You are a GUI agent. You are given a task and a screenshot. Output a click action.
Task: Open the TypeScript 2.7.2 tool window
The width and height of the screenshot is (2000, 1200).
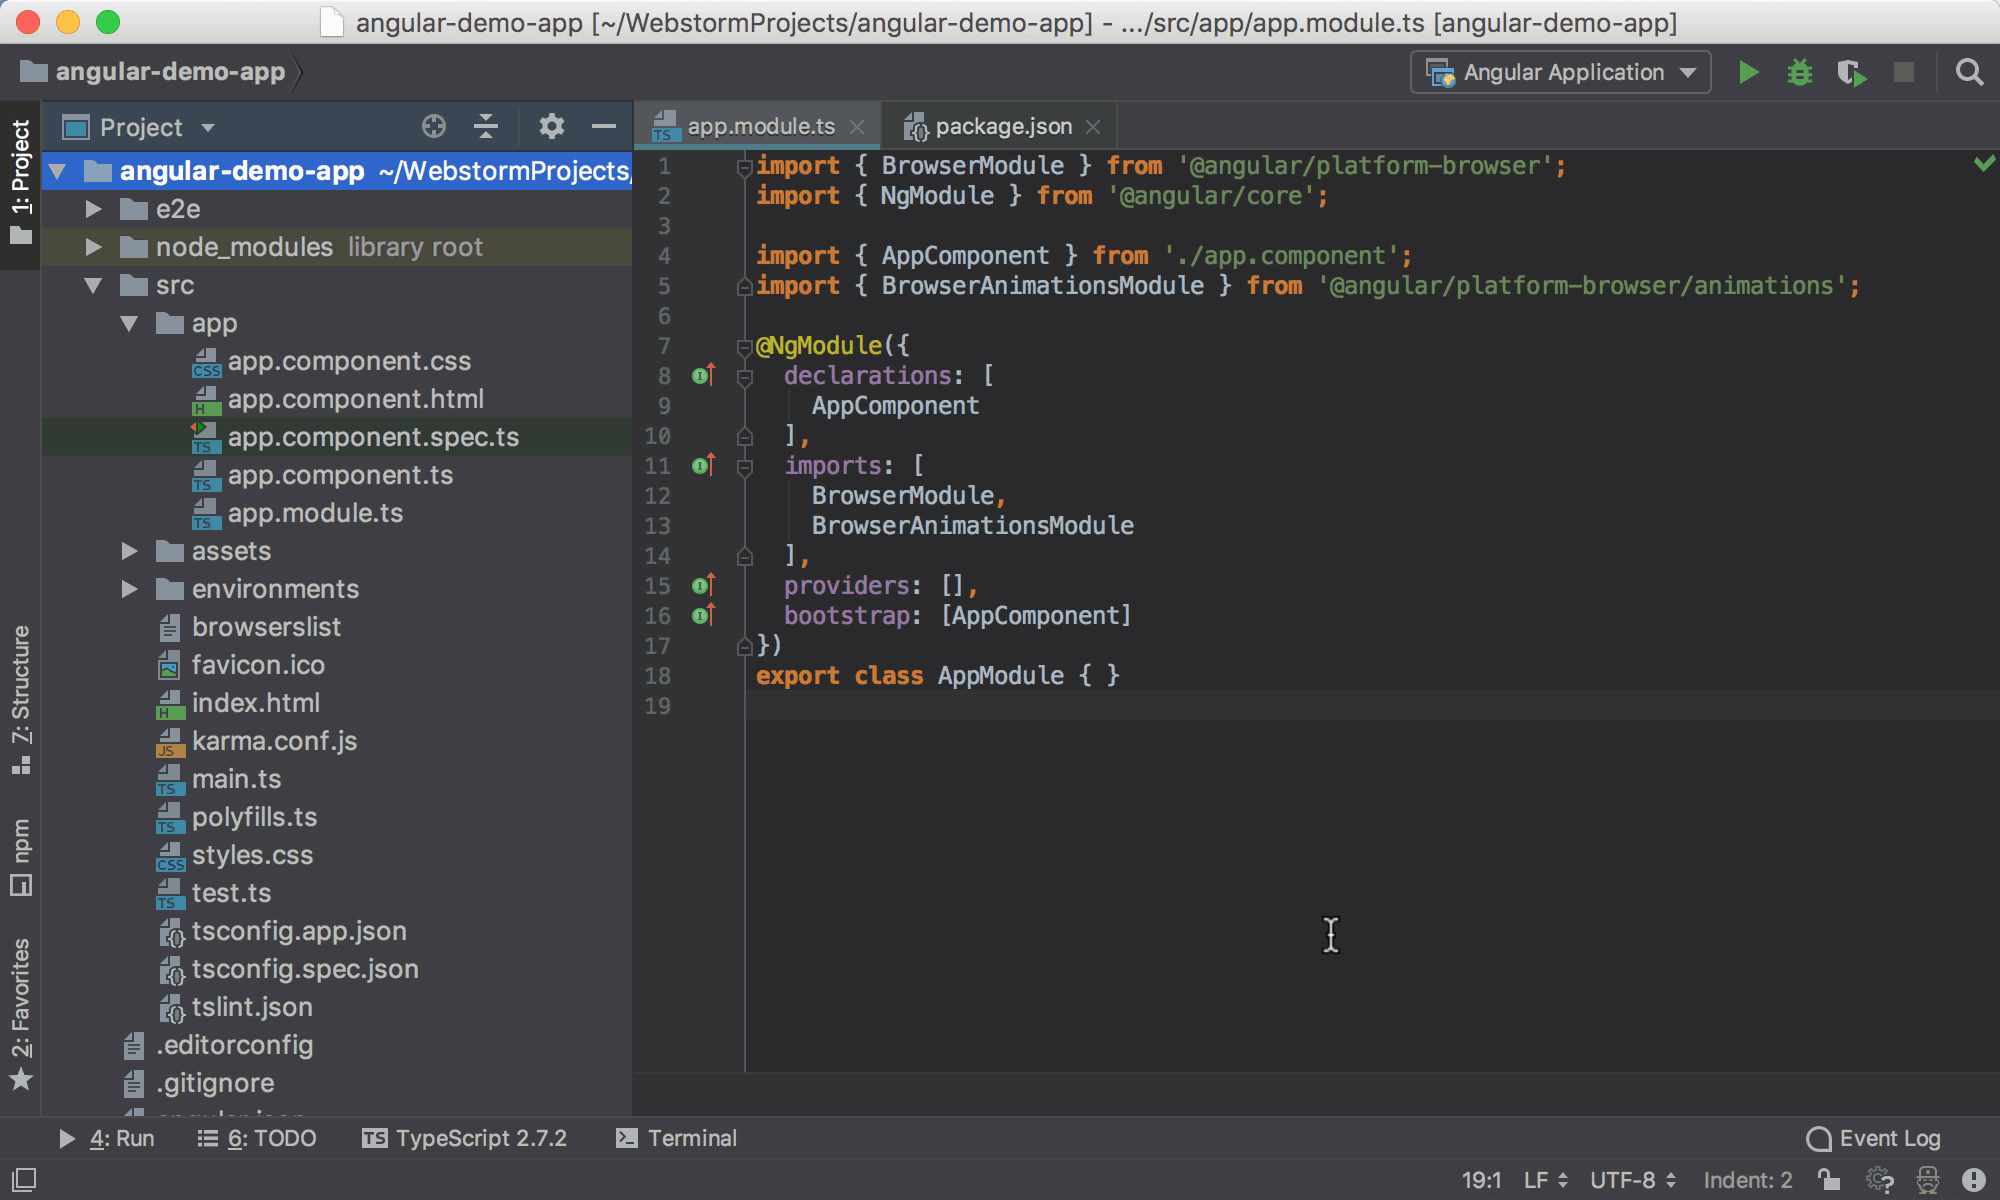click(x=464, y=1139)
